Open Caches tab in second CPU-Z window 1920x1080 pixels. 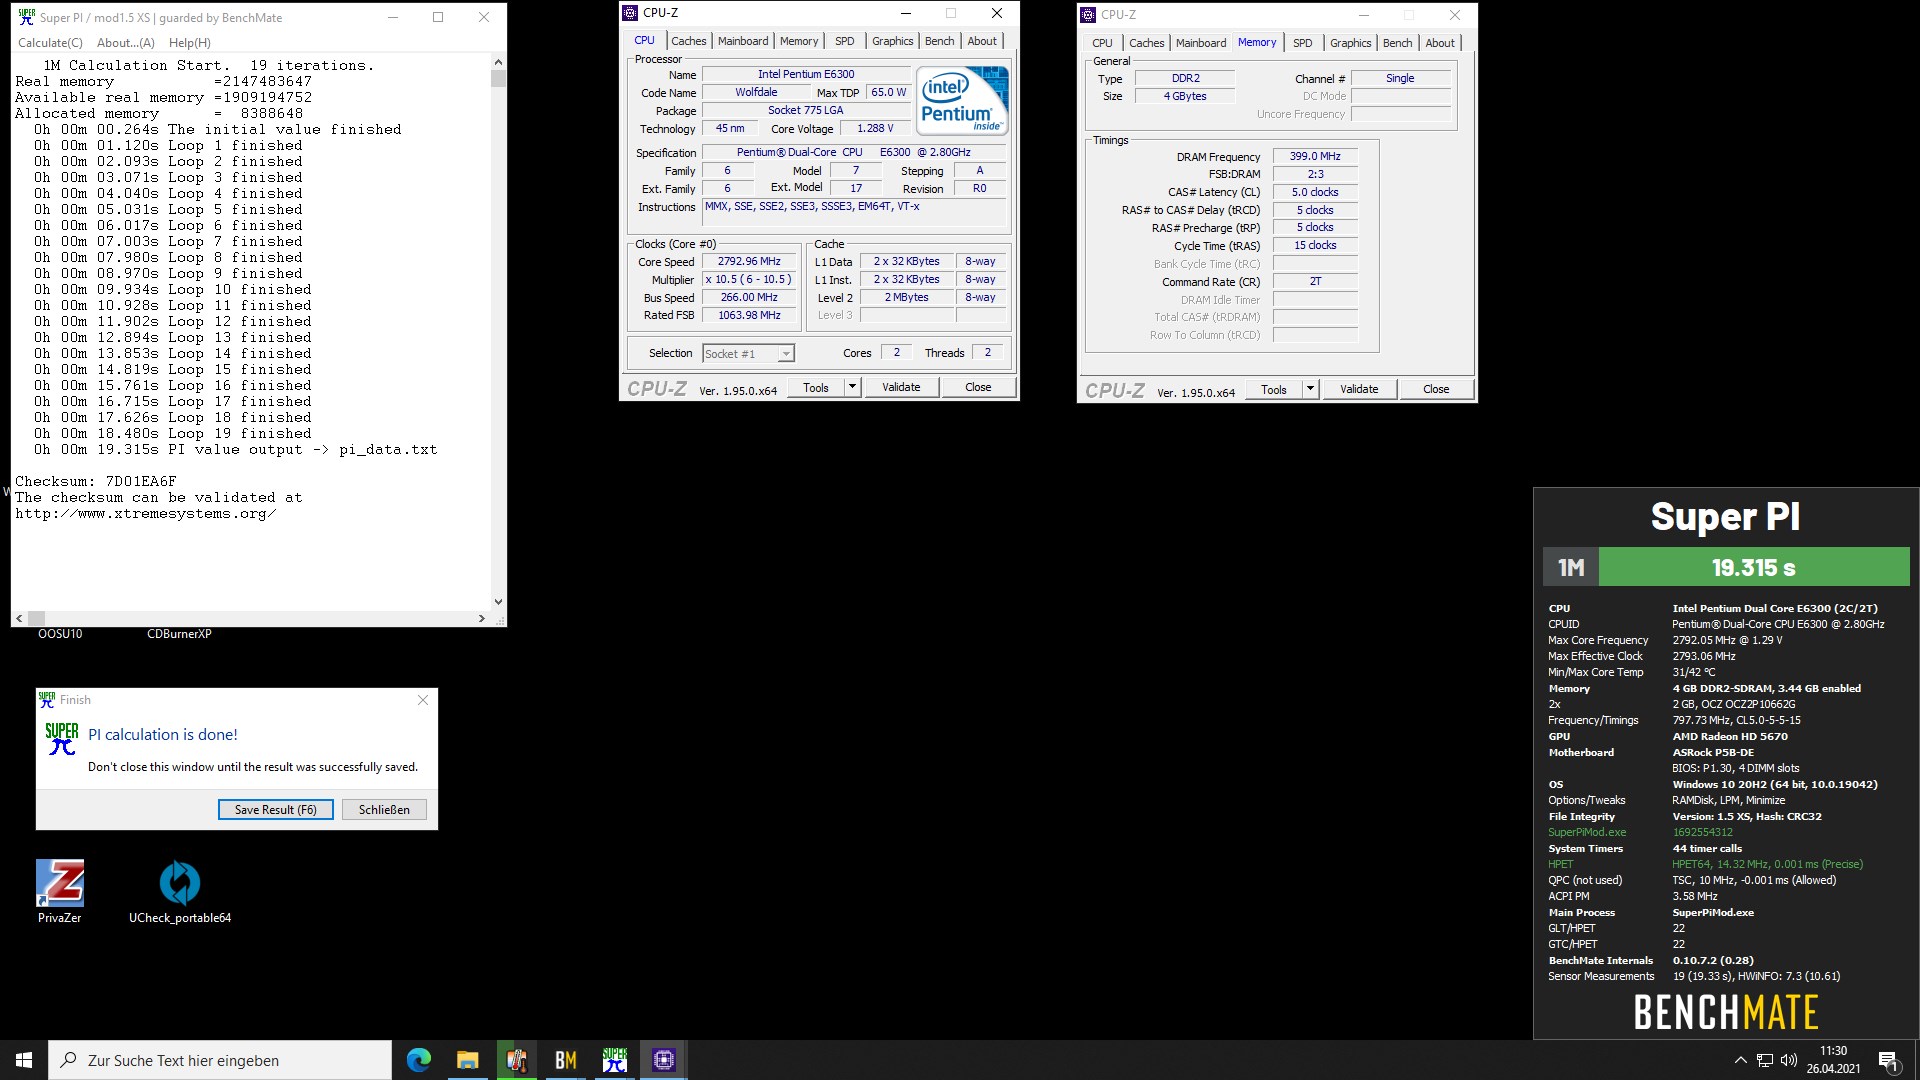click(1146, 43)
